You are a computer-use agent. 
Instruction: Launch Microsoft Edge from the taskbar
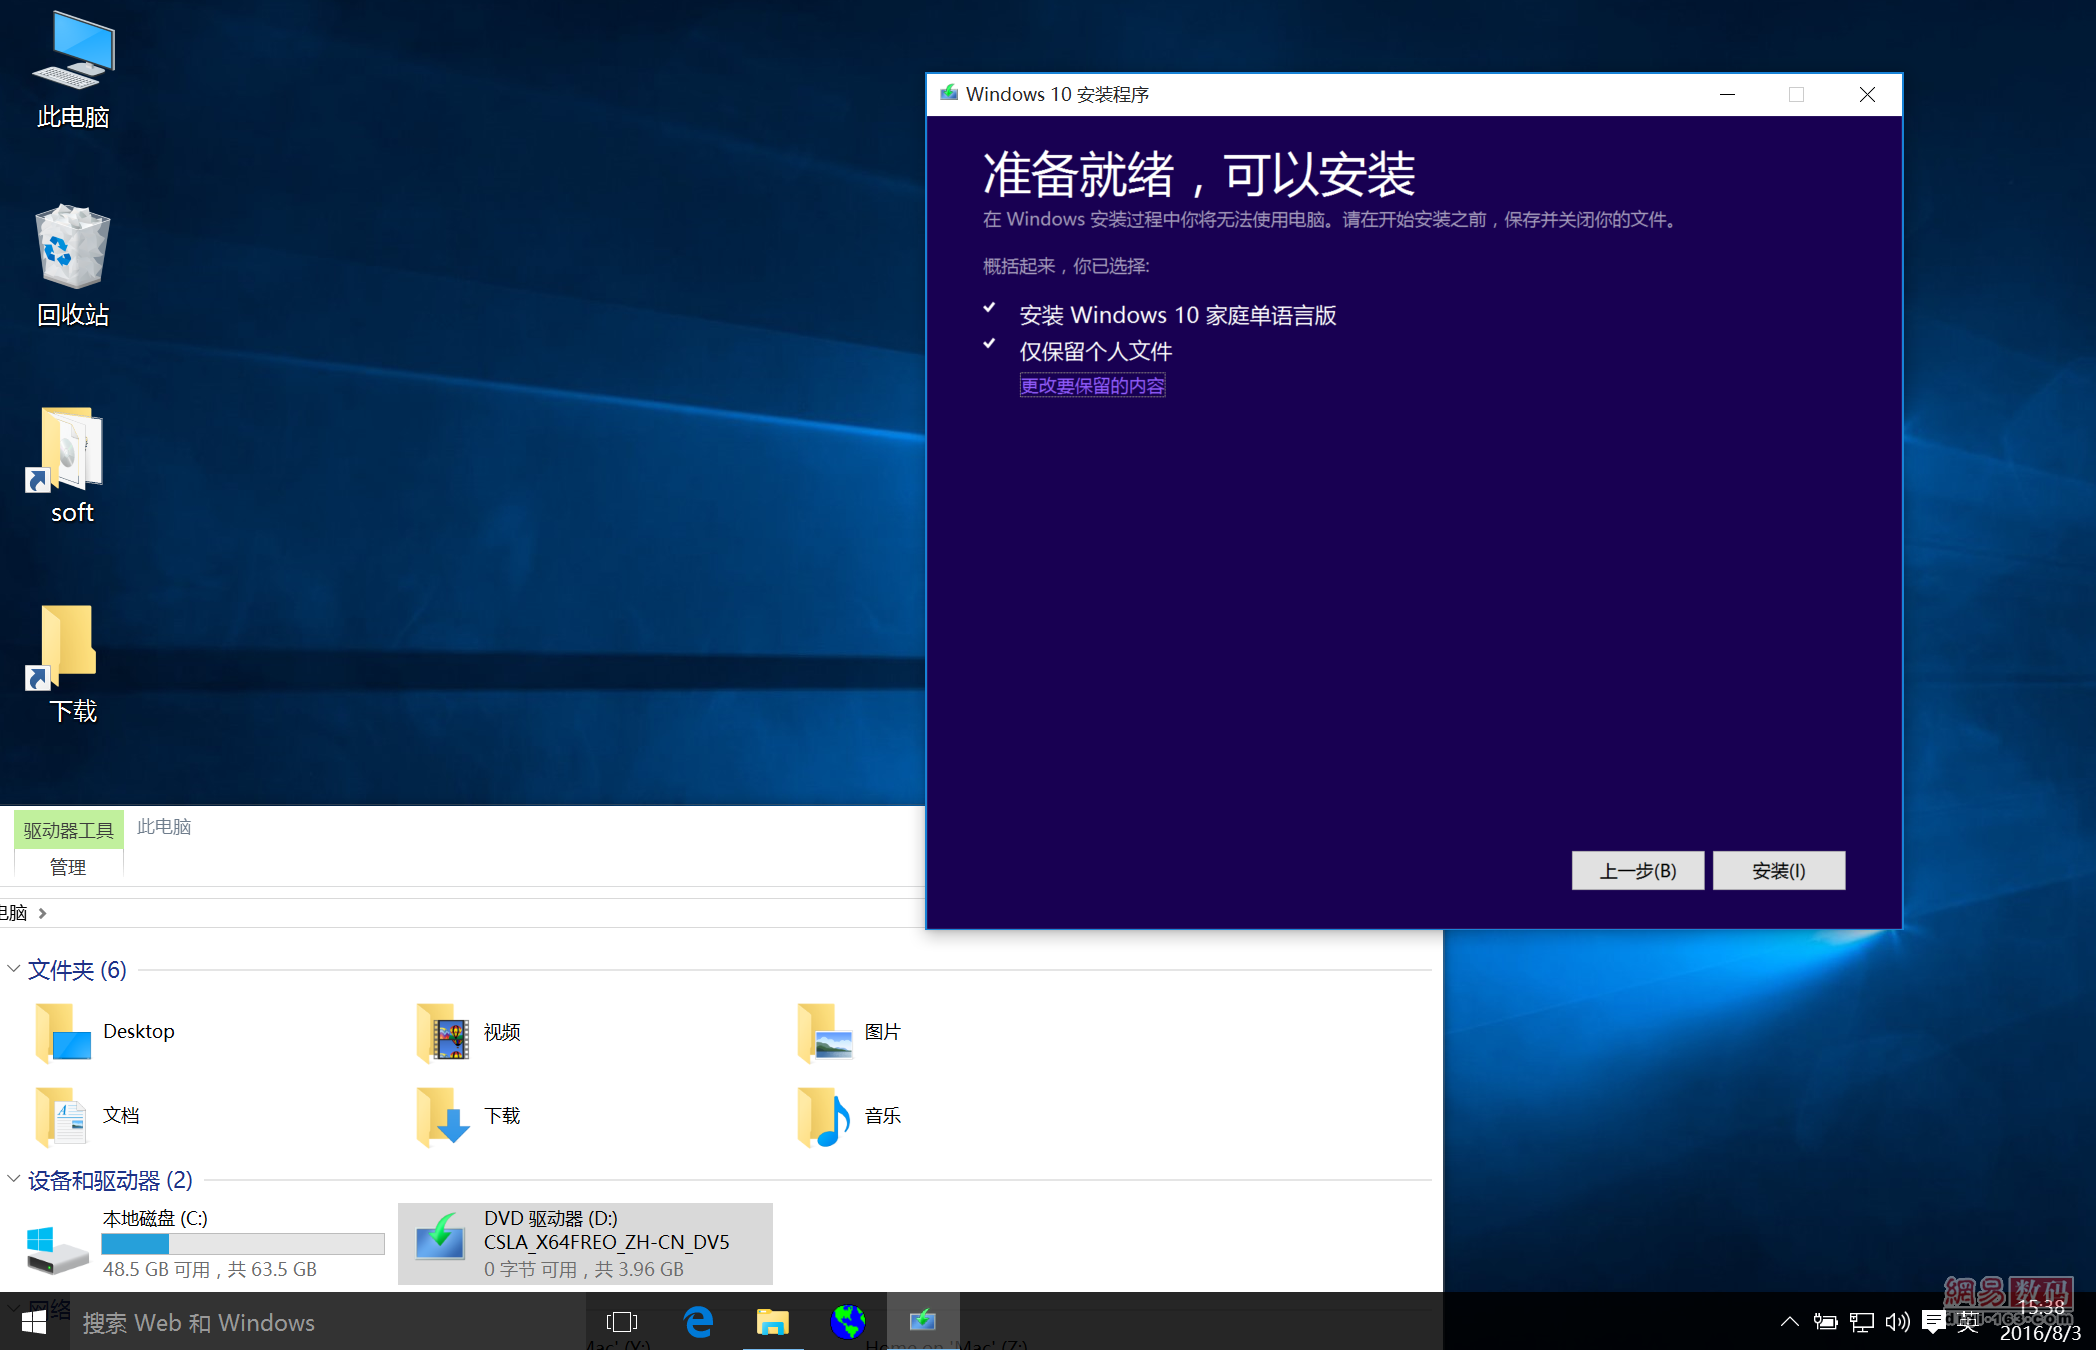(x=698, y=1322)
